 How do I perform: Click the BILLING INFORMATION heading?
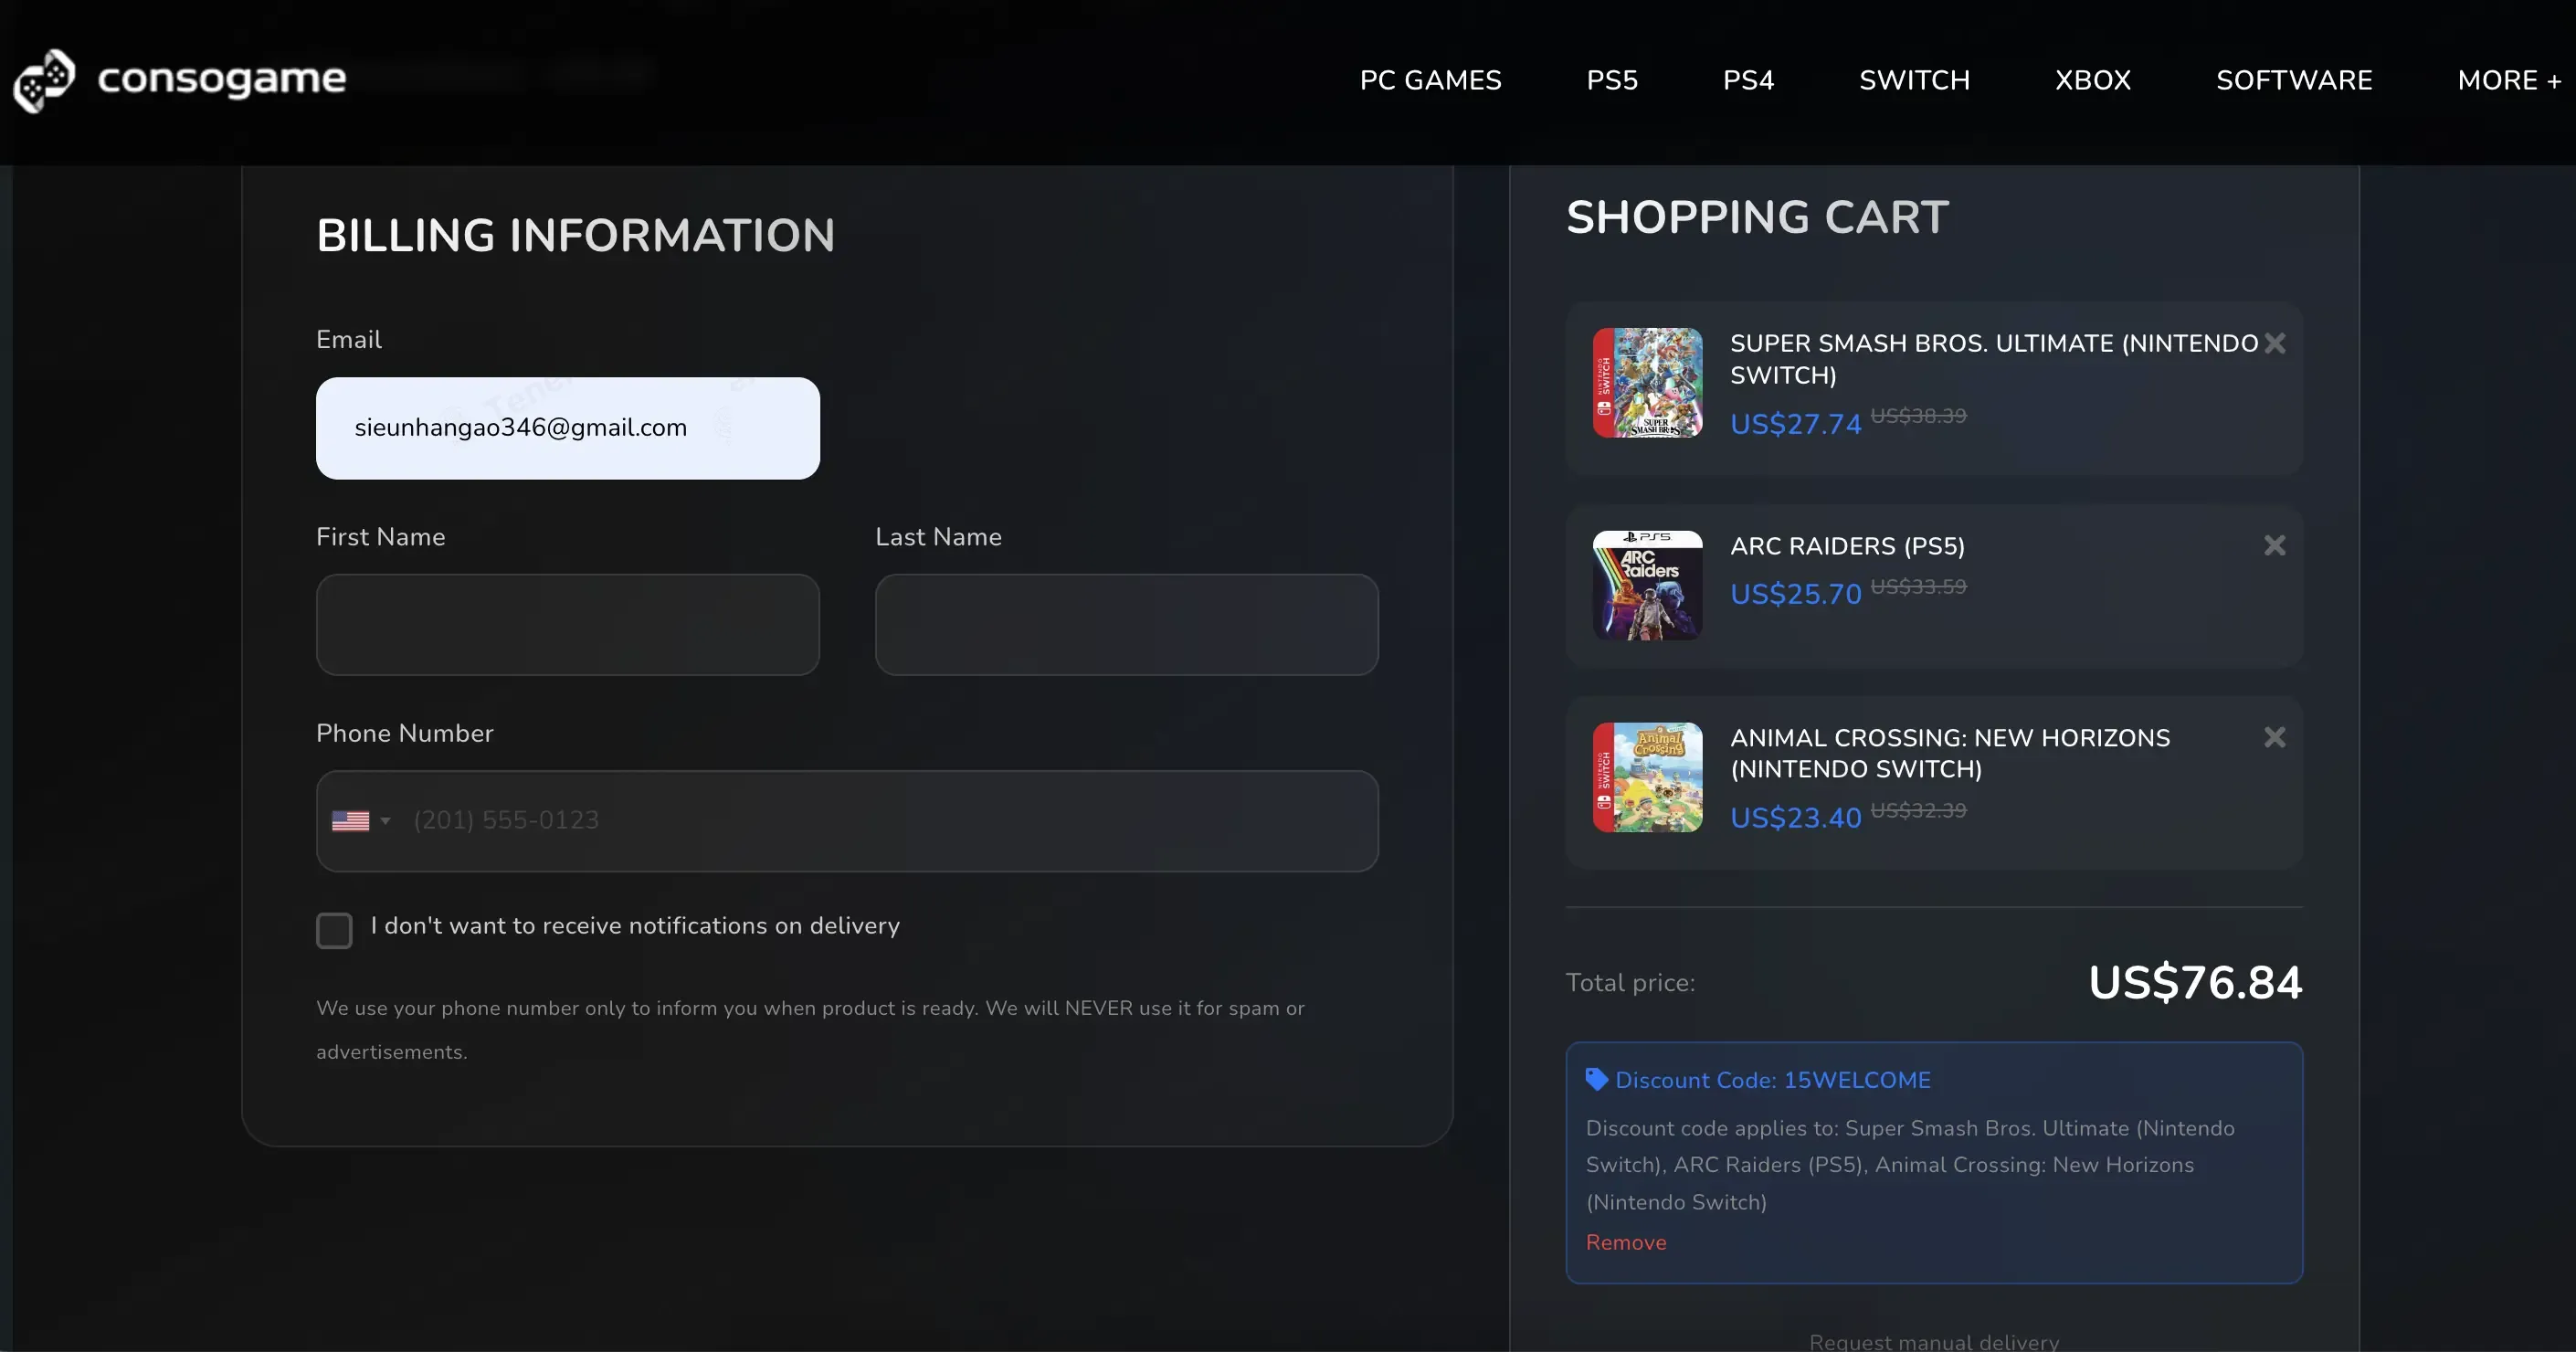click(x=575, y=236)
